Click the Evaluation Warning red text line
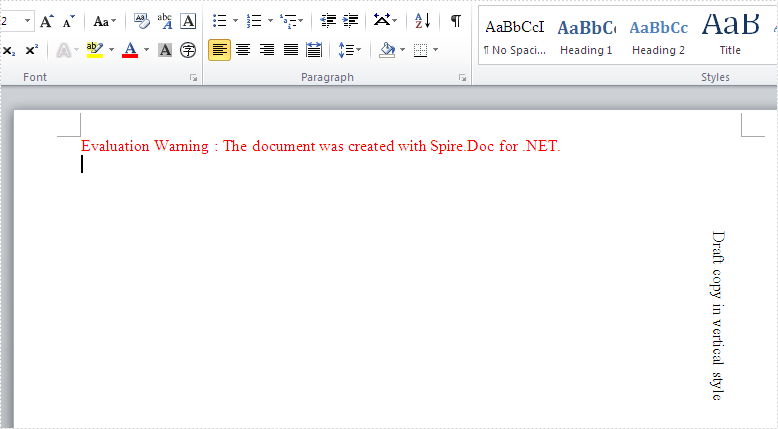The height and width of the screenshot is (429, 778). (x=321, y=146)
